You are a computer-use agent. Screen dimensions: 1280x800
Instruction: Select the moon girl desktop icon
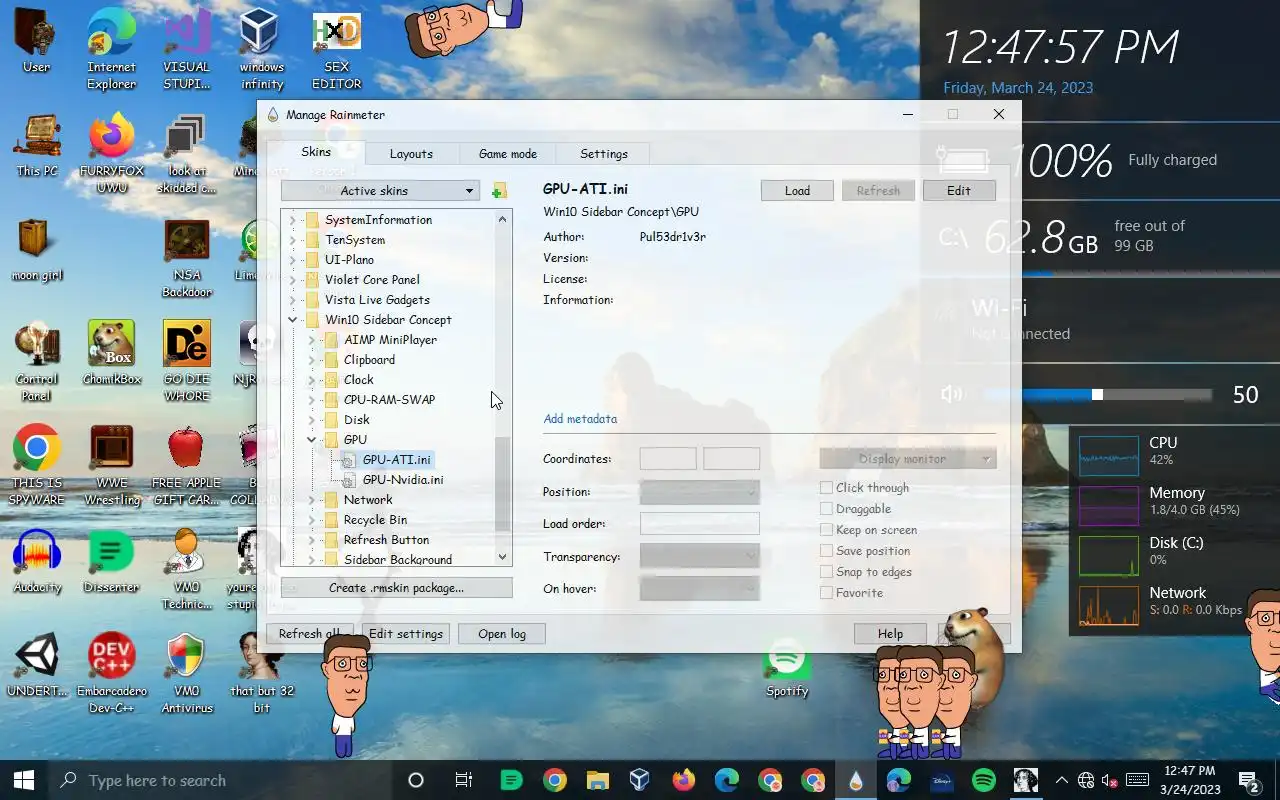[x=37, y=250]
